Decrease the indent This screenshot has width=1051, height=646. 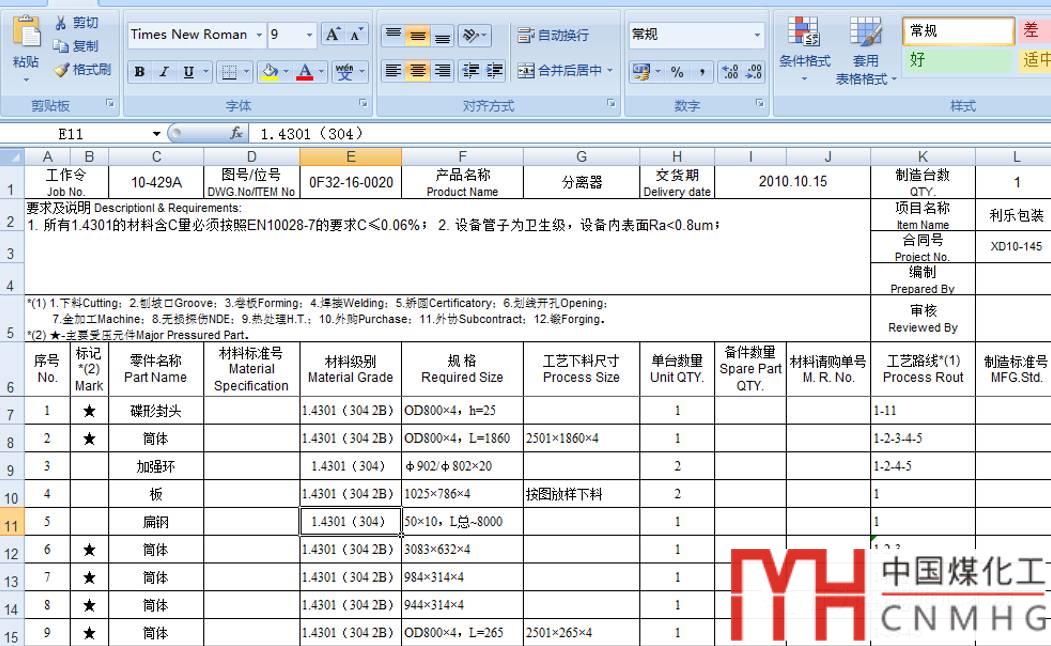pyautogui.click(x=471, y=70)
